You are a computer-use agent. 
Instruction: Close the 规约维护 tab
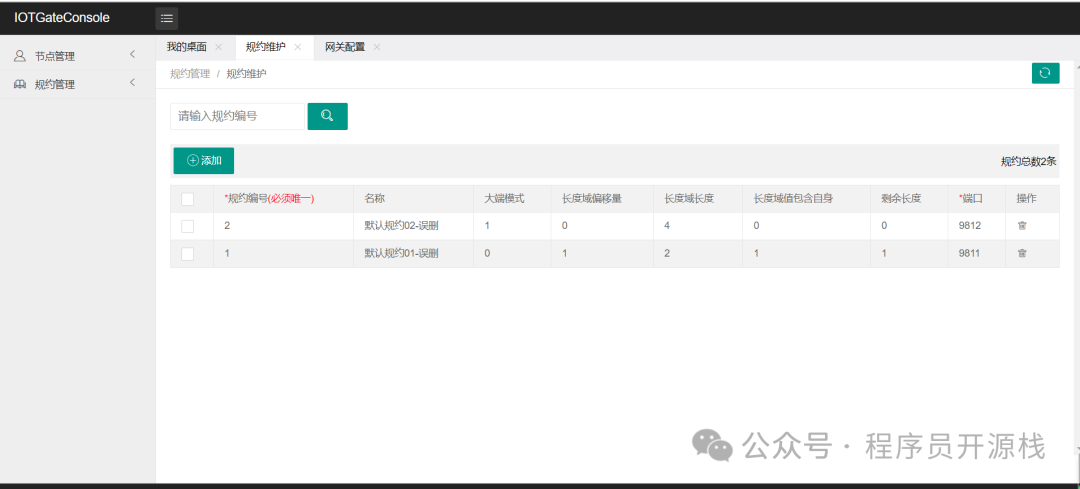298,47
